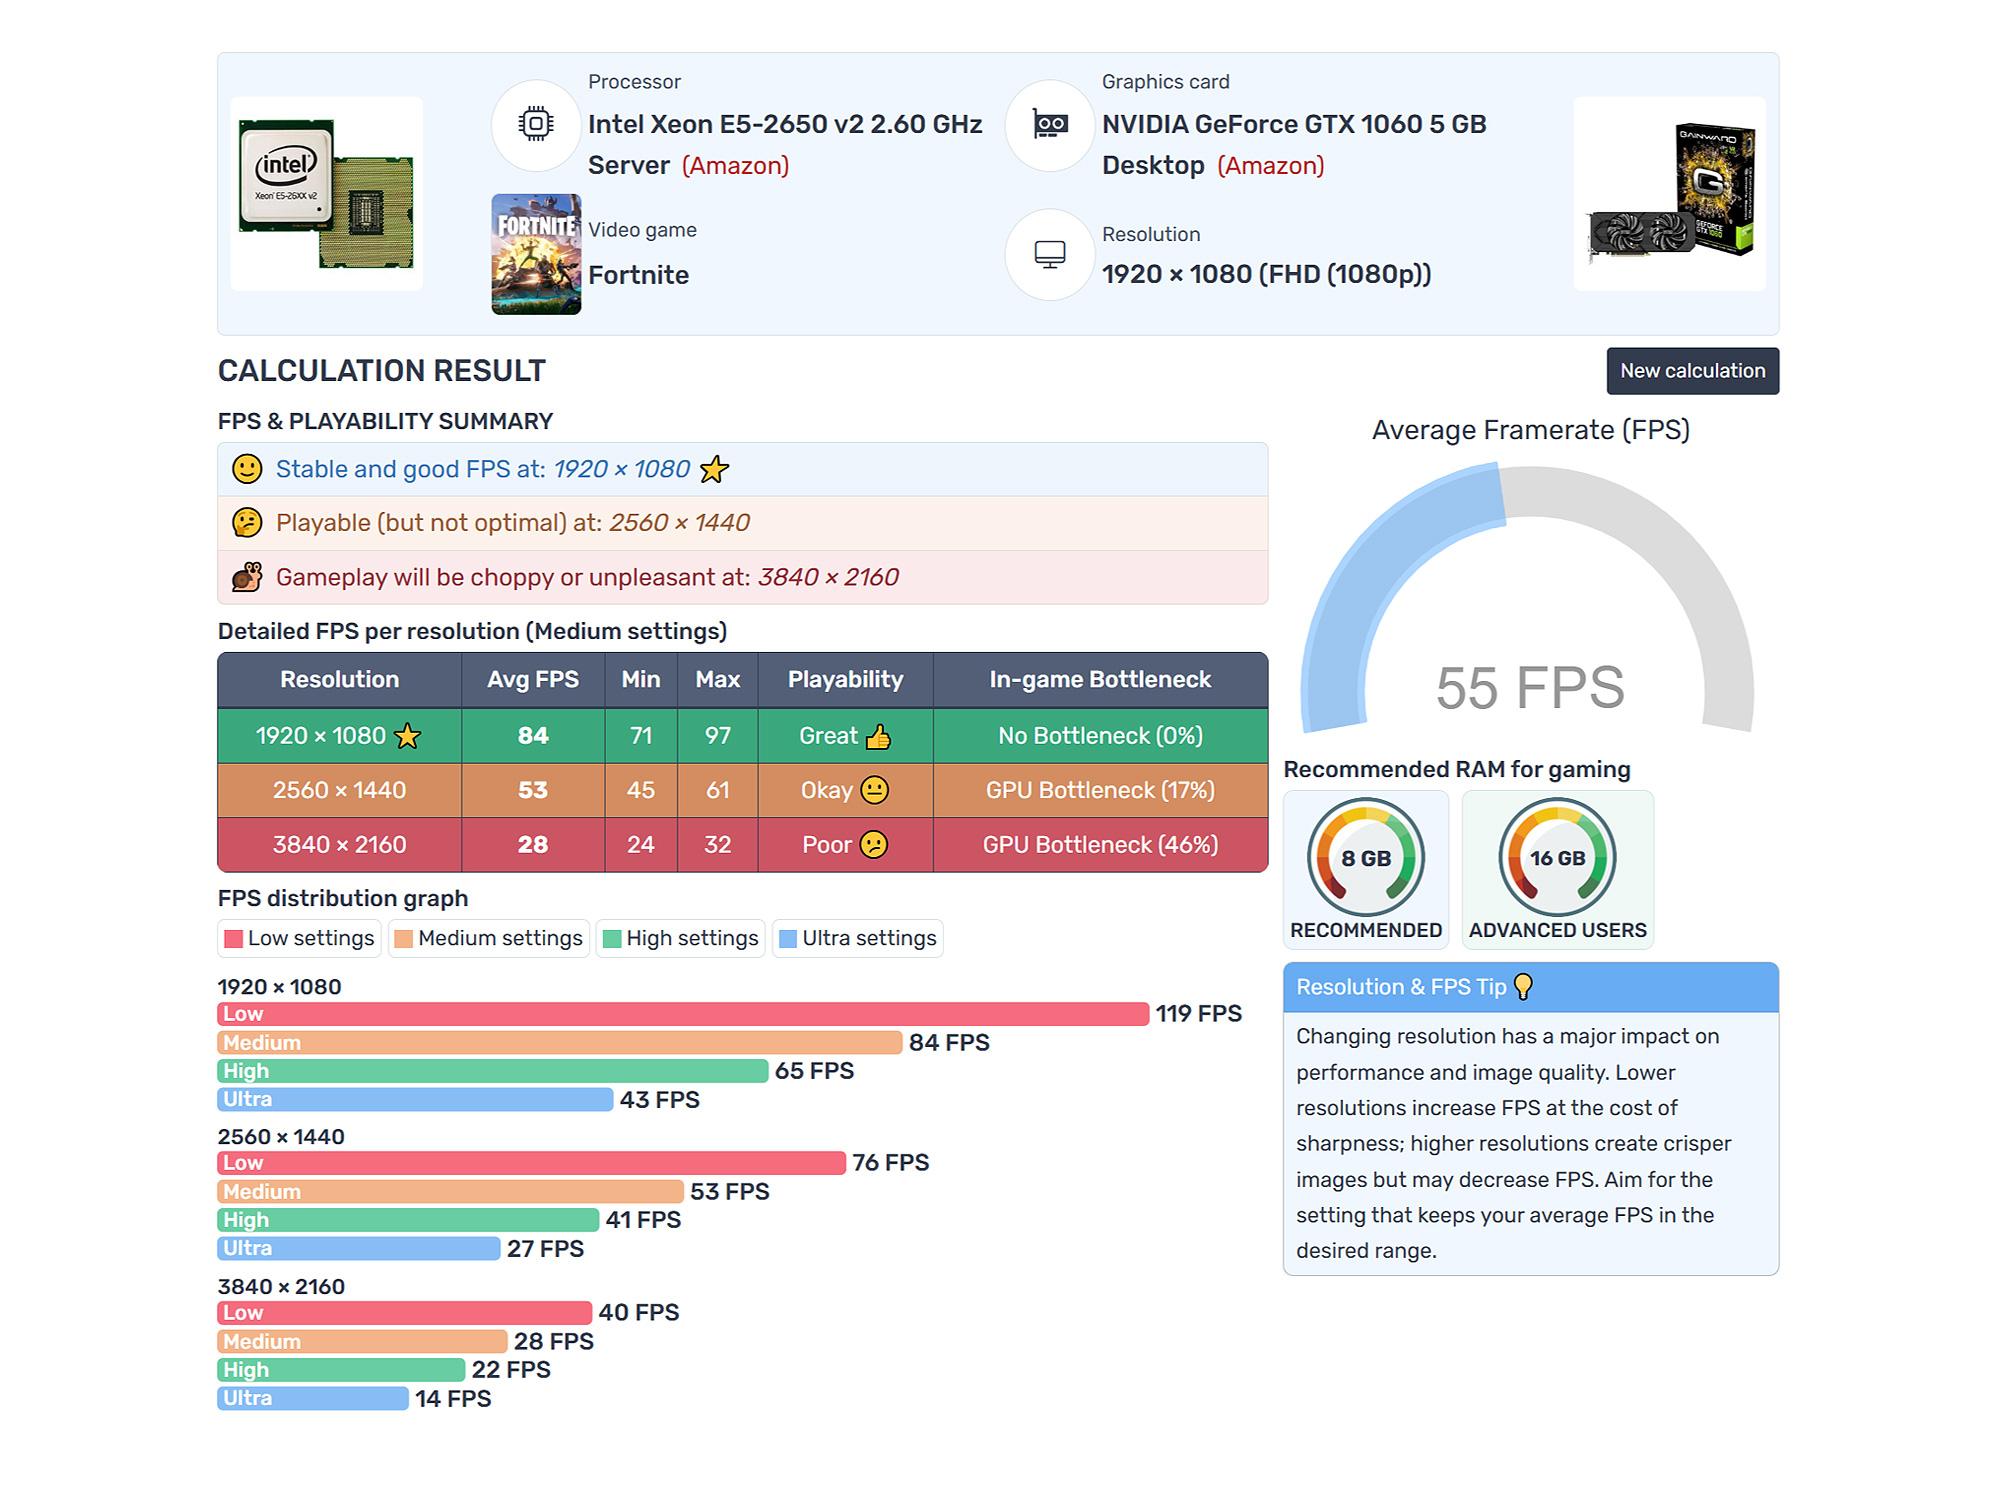Click the Gainward GTX 1060 product image
This screenshot has width=2000, height=1500.
point(1669,194)
